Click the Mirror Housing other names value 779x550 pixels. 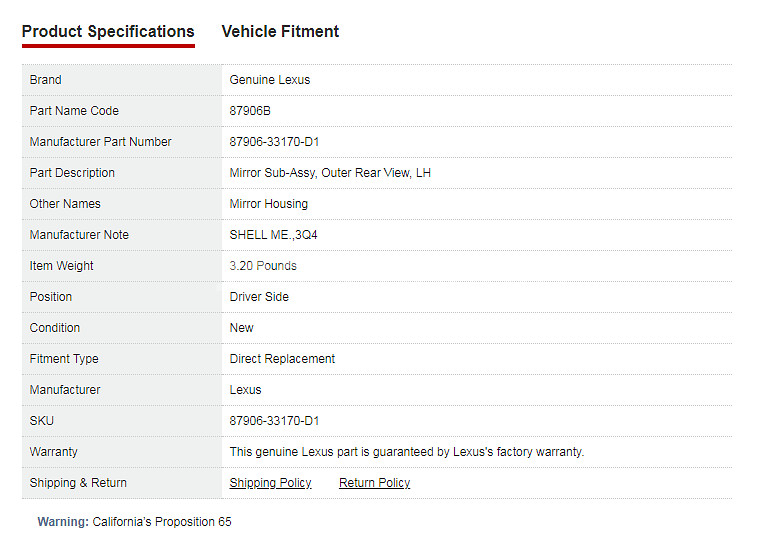(269, 204)
